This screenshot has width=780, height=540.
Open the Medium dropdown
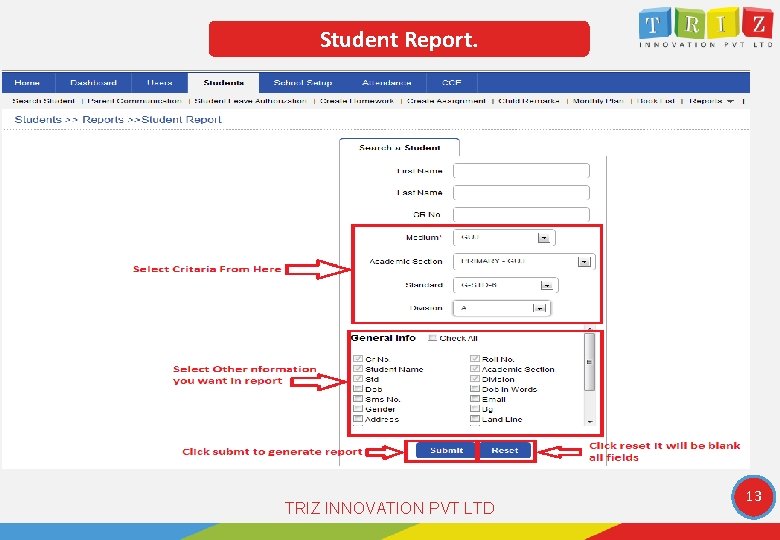coord(504,238)
